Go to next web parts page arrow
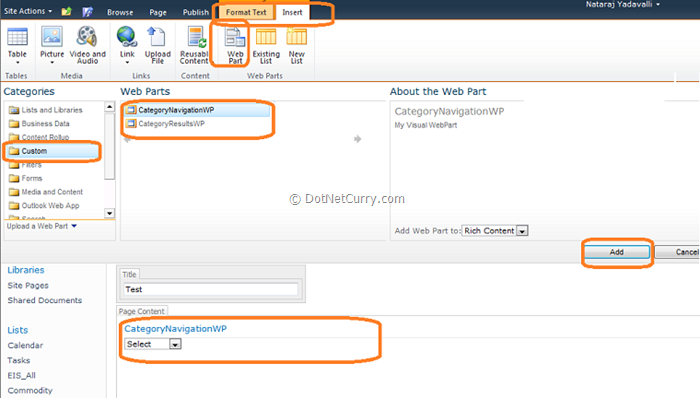Image resolution: width=700 pixels, height=398 pixels. tap(357, 139)
